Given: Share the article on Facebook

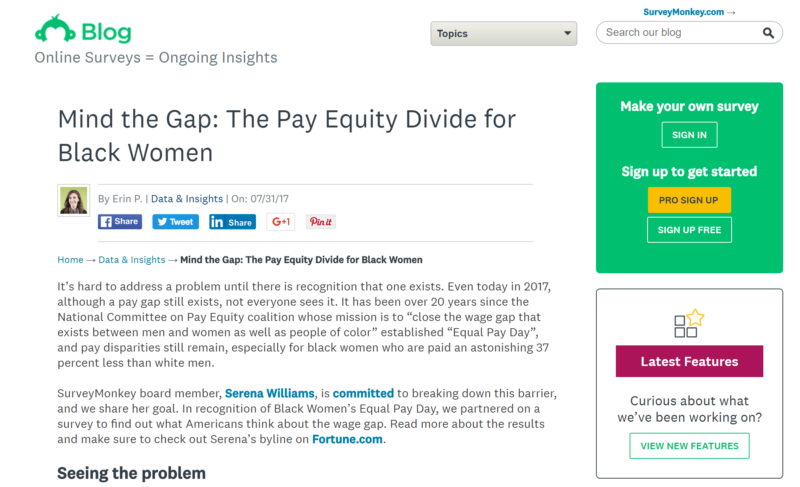Looking at the screenshot, I should click(x=120, y=222).
